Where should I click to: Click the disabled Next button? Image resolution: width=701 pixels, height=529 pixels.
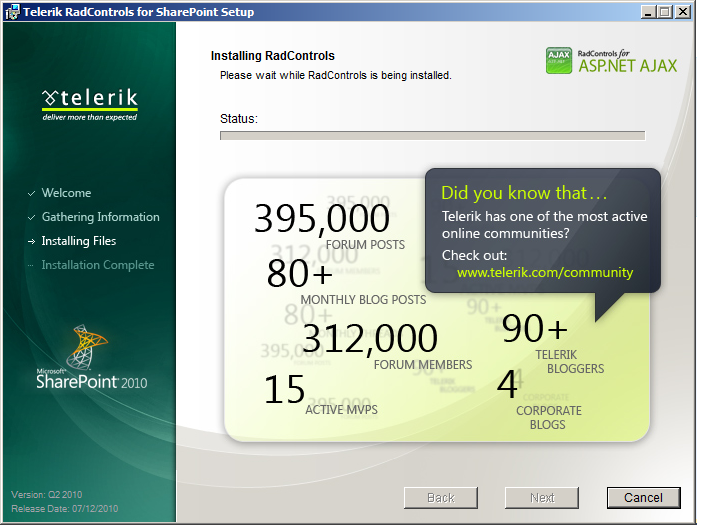pyautogui.click(x=542, y=498)
